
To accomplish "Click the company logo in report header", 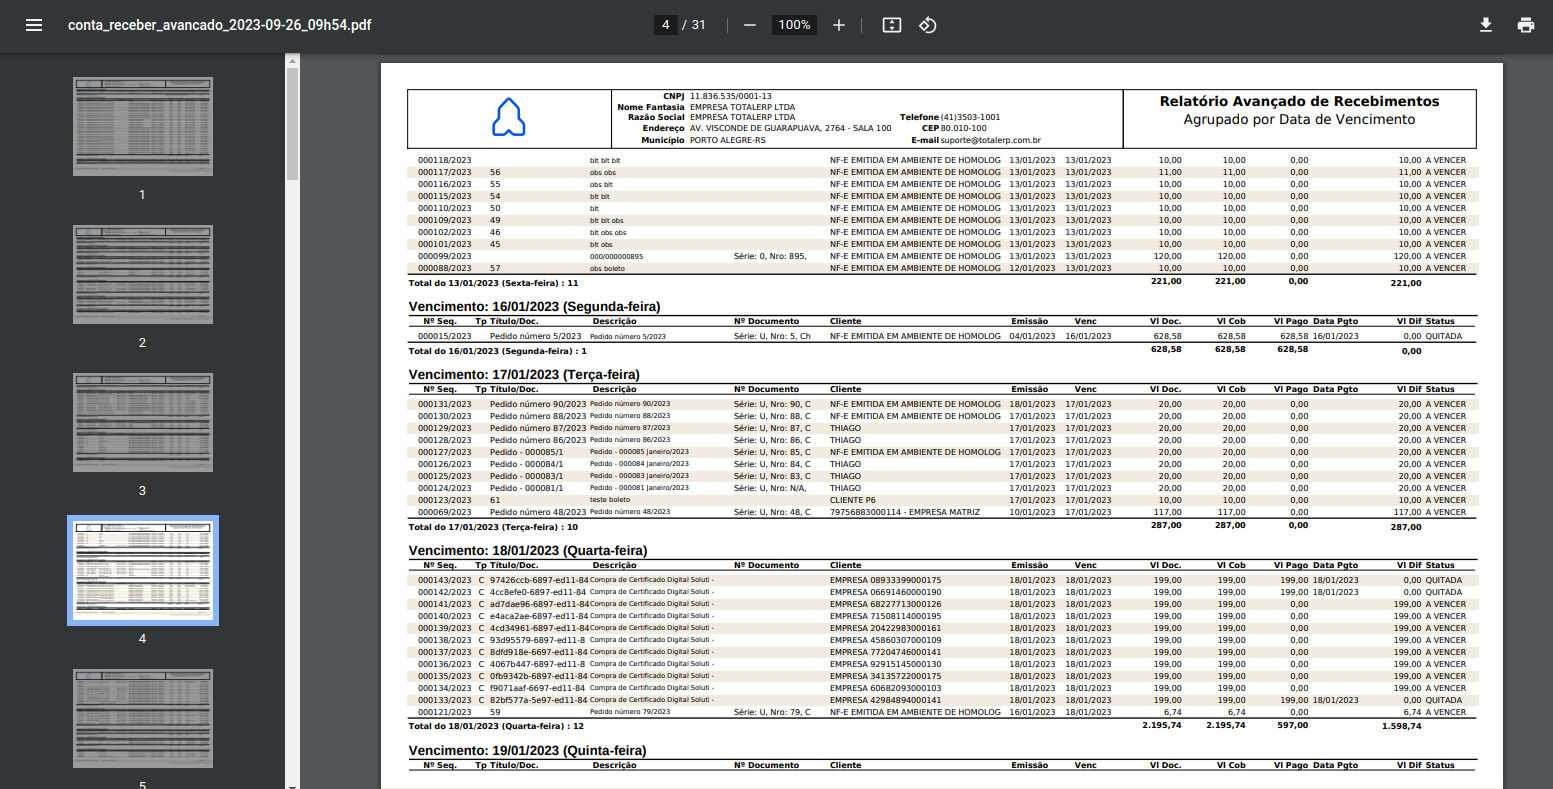I will [508, 118].
